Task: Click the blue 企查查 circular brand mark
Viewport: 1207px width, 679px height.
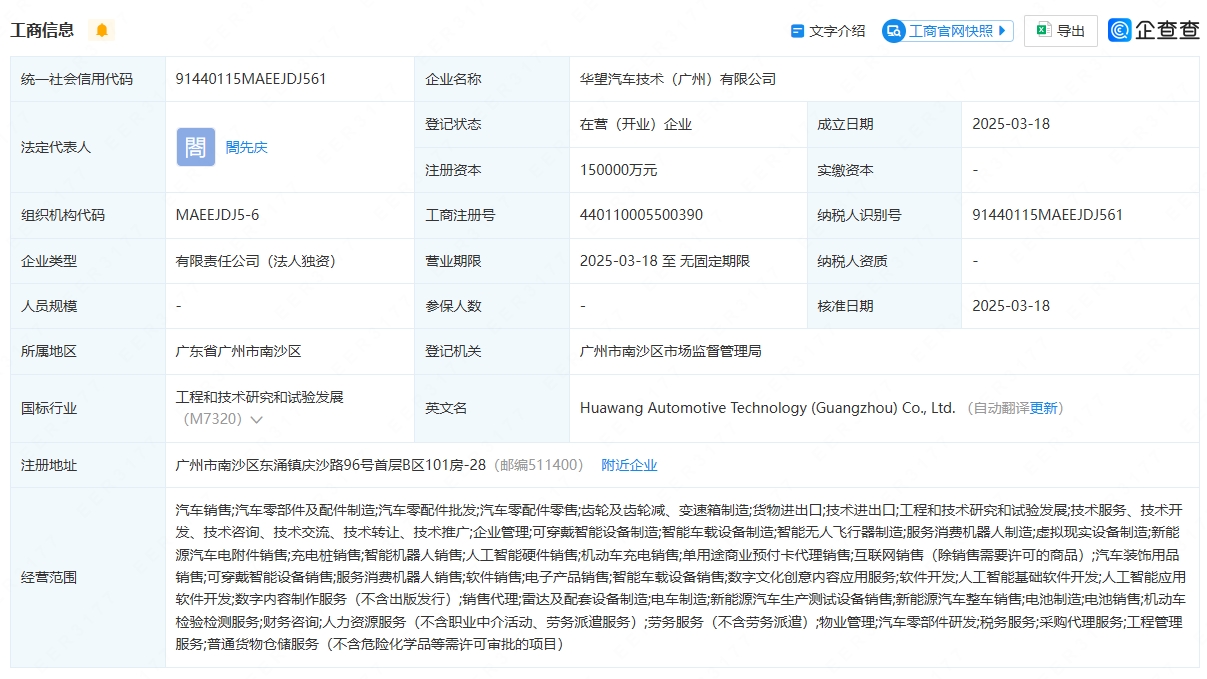Action: [x=1120, y=29]
